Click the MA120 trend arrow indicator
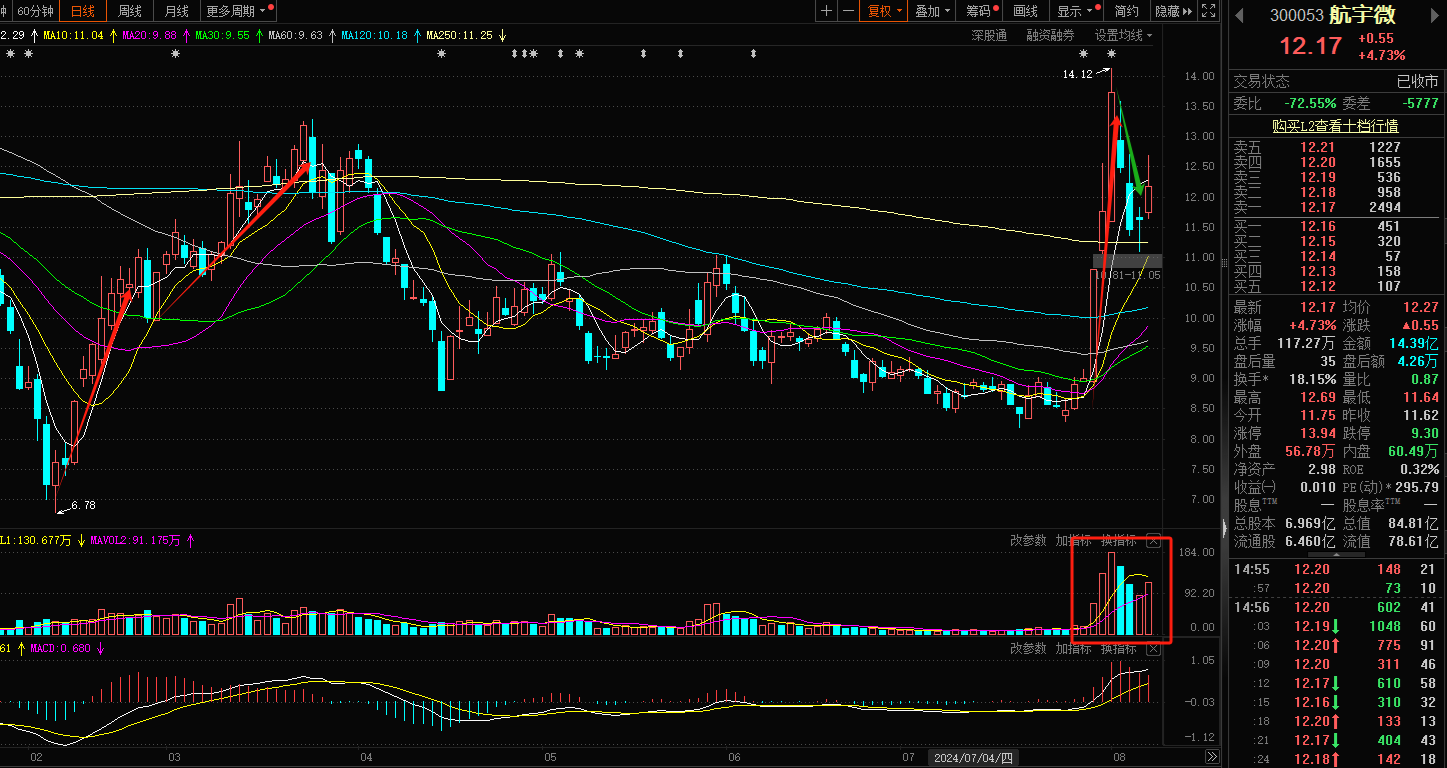The width and height of the screenshot is (1447, 768). point(418,35)
